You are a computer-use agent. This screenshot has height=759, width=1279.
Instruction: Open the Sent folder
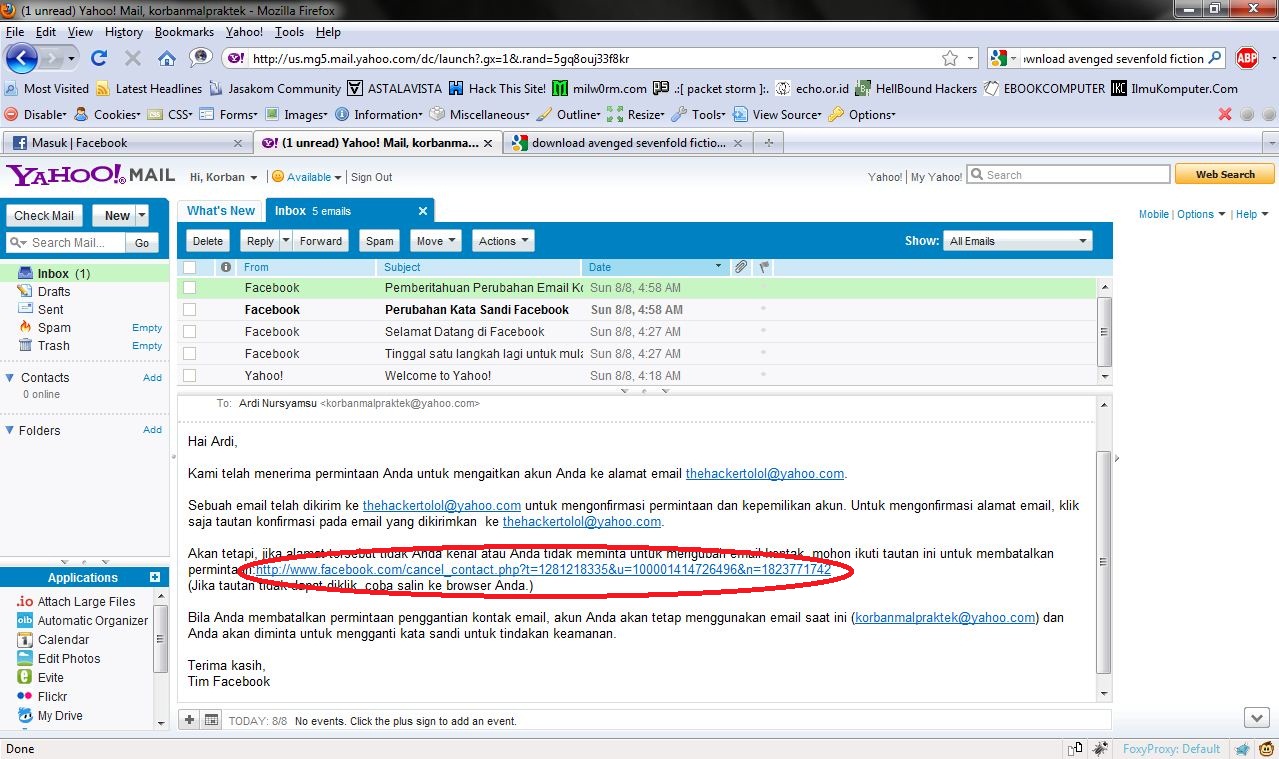[x=50, y=309]
